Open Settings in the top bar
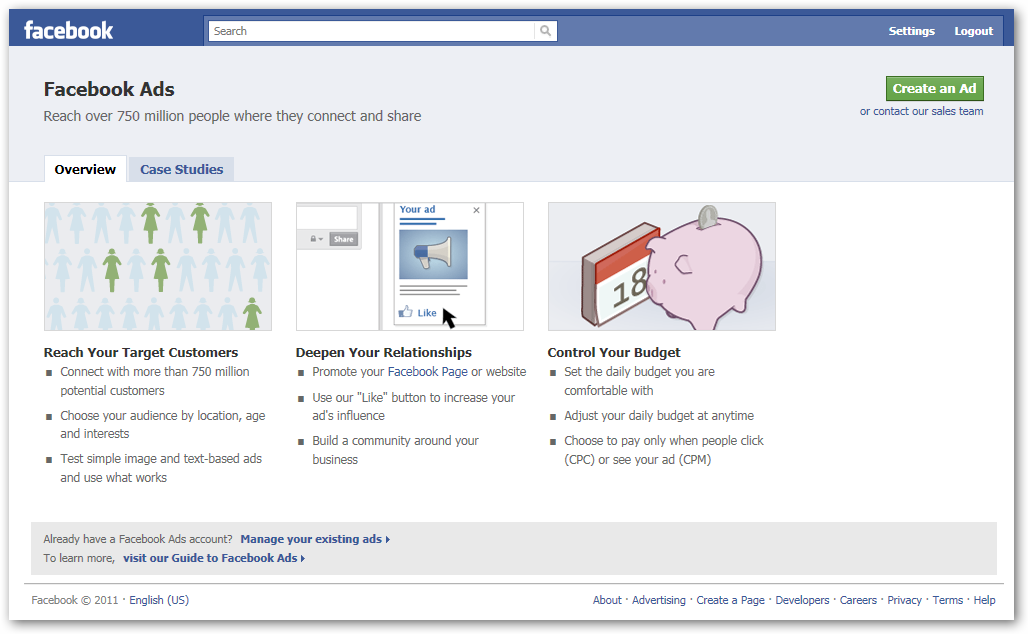This screenshot has width=1028, height=634. tap(911, 31)
